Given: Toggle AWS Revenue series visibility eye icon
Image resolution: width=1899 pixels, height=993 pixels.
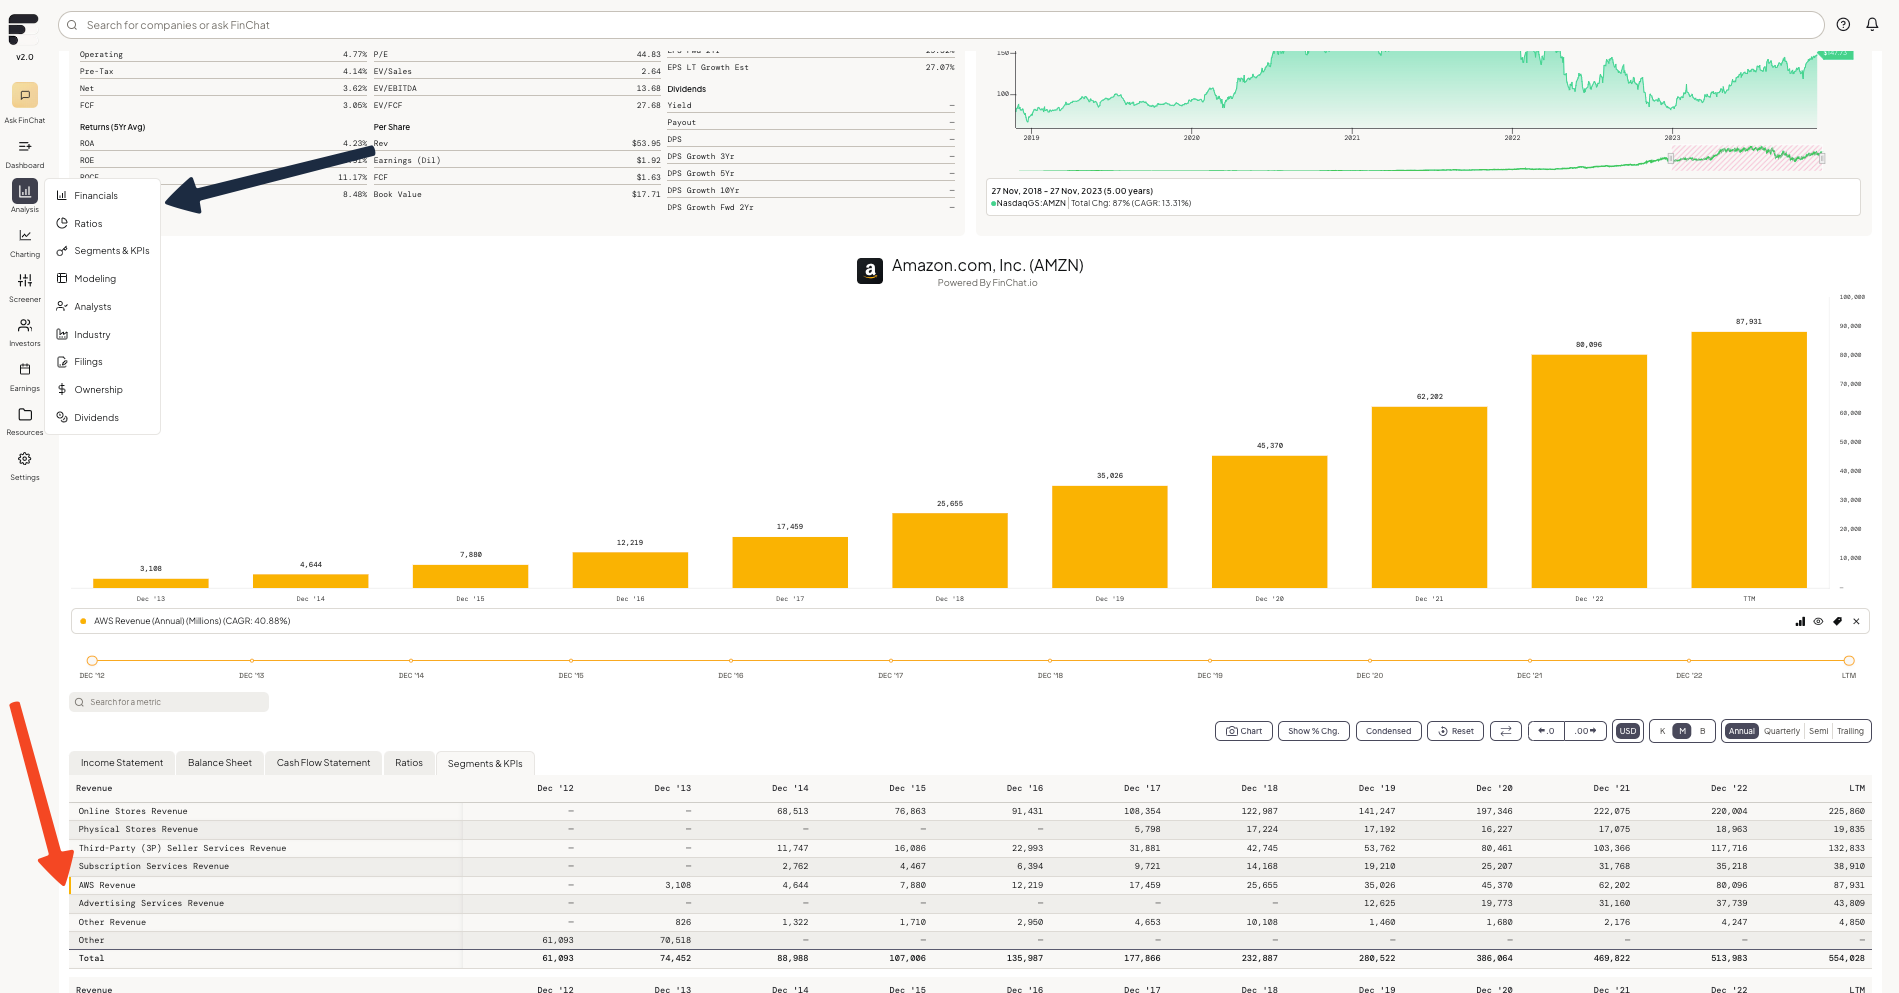Looking at the screenshot, I should point(1818,621).
